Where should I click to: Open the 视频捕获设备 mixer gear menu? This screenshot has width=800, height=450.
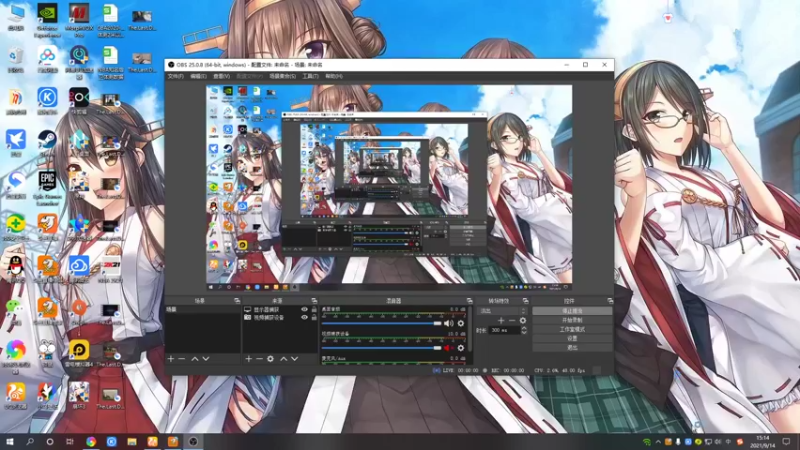pos(461,348)
